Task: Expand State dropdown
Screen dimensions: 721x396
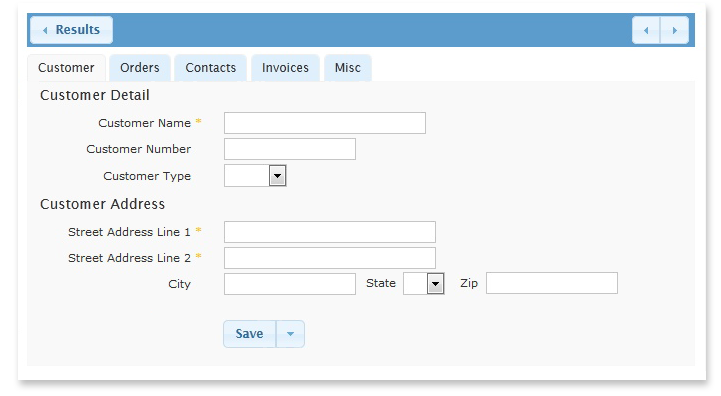Action: 435,283
